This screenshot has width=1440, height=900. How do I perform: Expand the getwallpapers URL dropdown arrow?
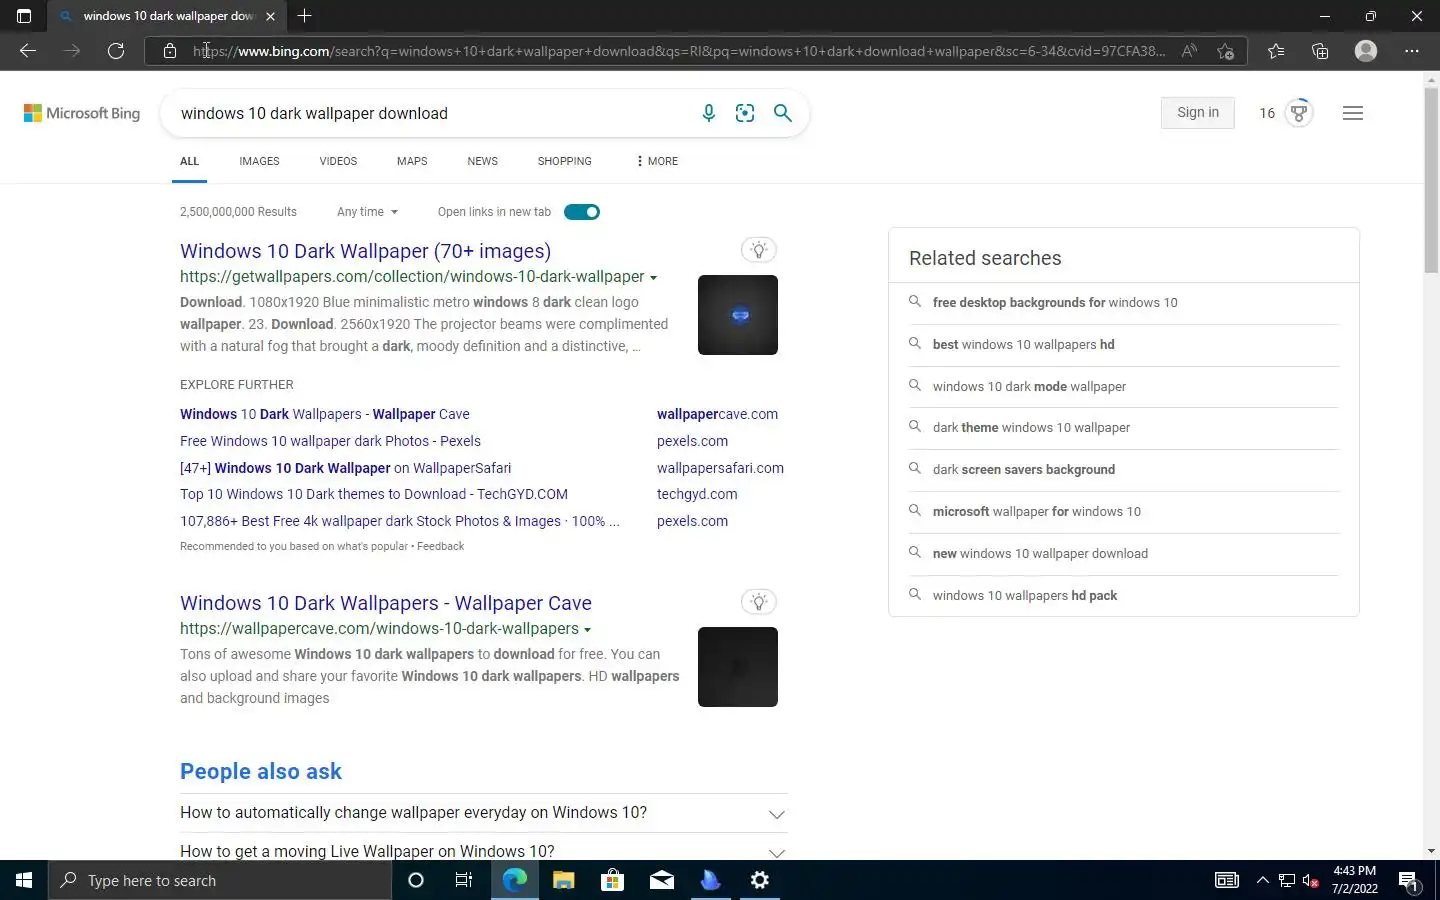(653, 278)
